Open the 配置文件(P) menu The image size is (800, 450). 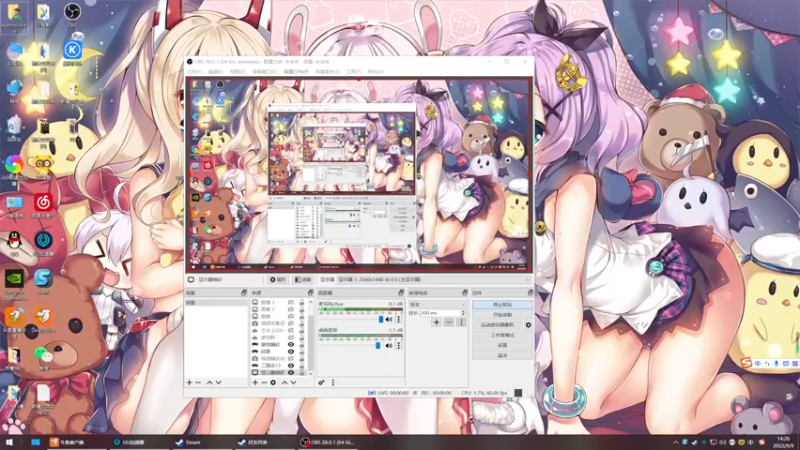click(x=296, y=72)
